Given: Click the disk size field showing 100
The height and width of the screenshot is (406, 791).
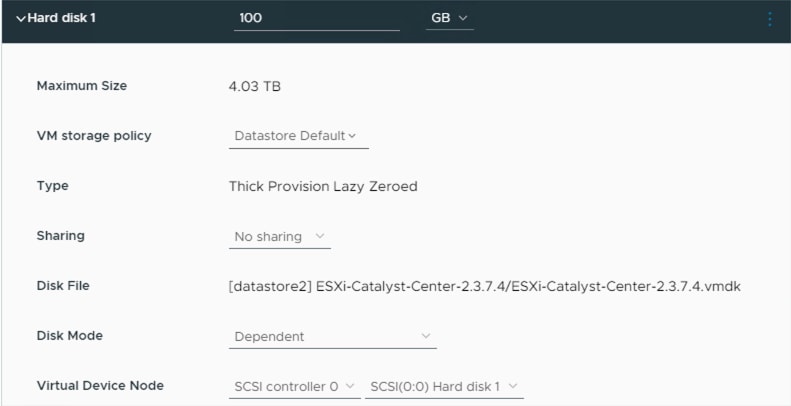Looking at the screenshot, I should [317, 19].
